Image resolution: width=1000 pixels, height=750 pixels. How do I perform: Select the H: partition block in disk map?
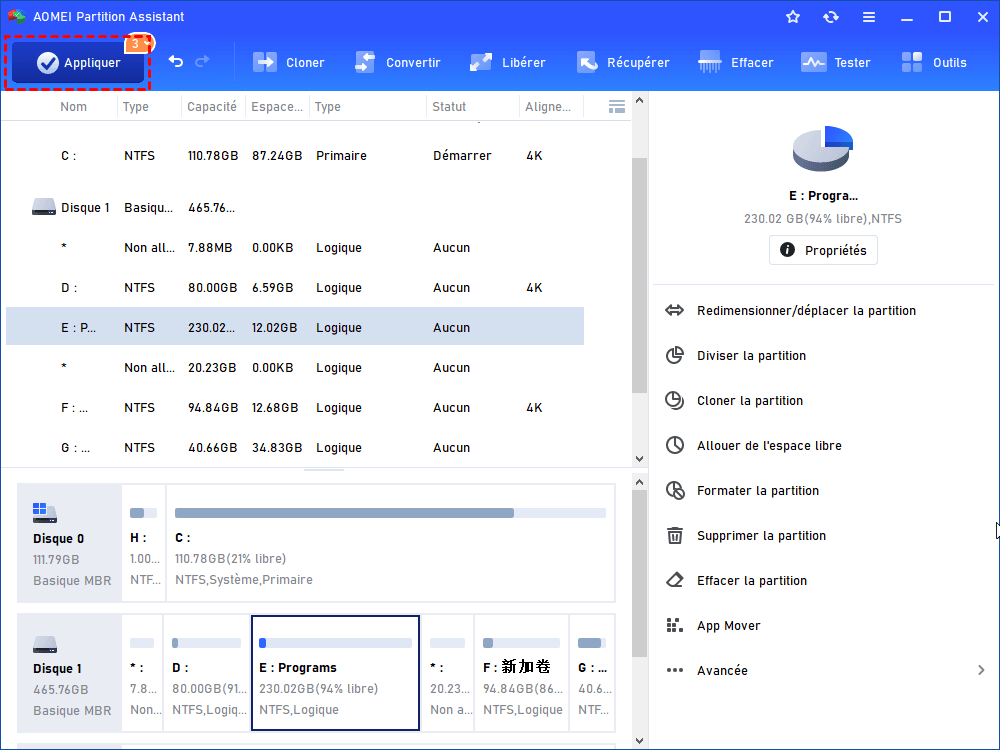click(143, 543)
